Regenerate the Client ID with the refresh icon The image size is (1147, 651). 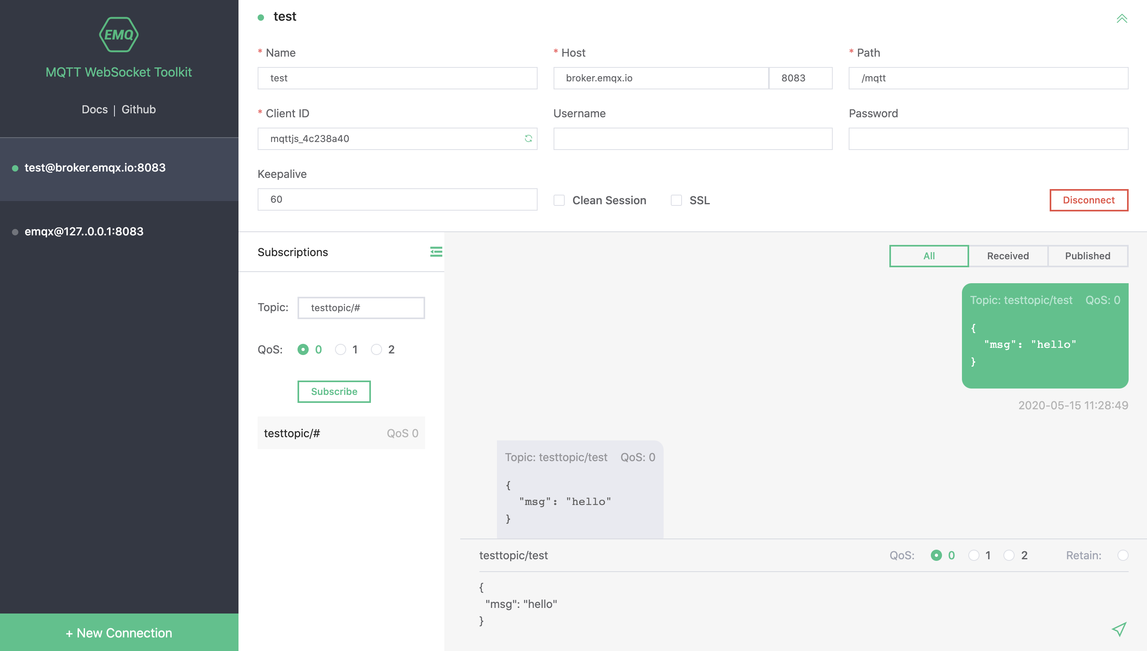point(528,138)
